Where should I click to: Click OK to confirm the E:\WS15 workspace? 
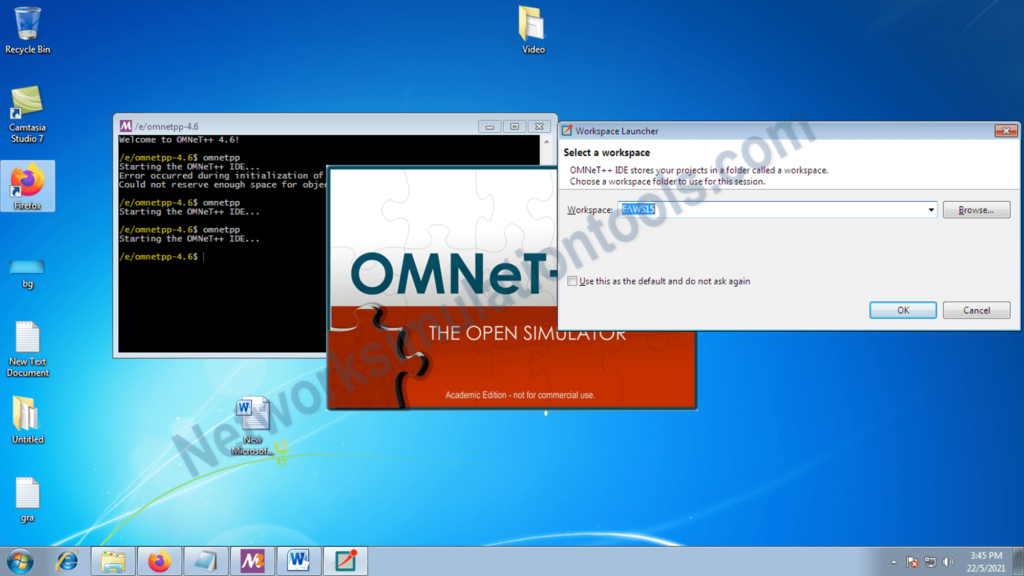pyautogui.click(x=901, y=309)
